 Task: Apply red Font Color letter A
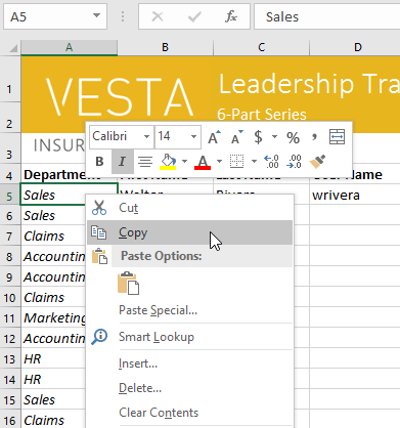(x=202, y=162)
